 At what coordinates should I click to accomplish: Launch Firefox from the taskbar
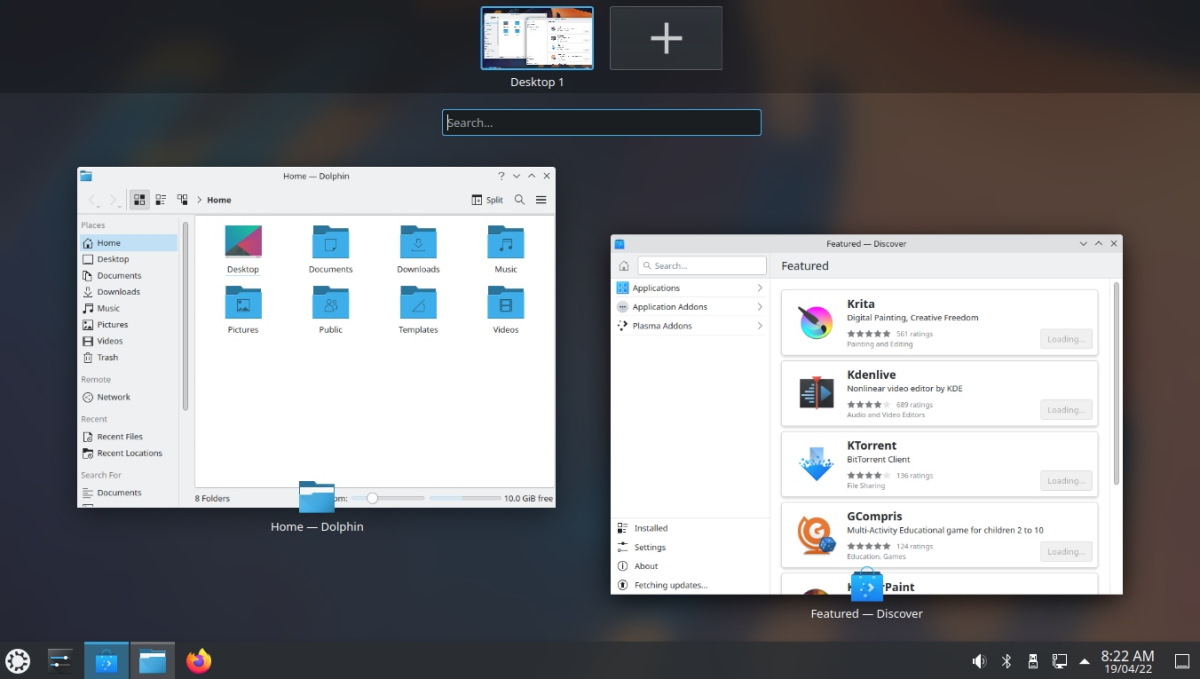click(198, 660)
